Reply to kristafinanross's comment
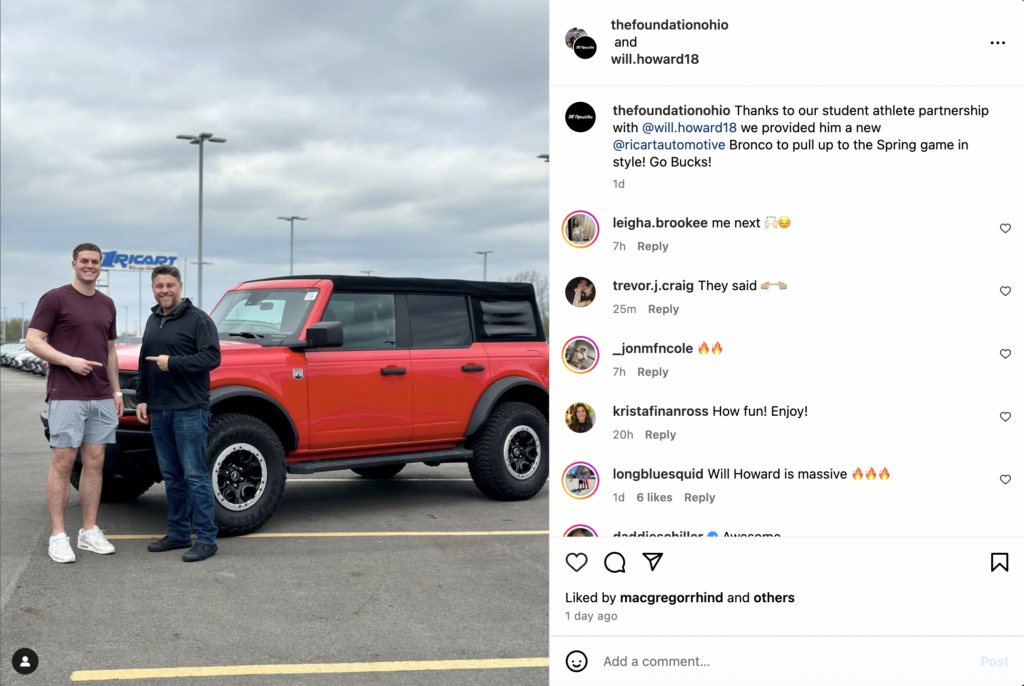The height and width of the screenshot is (686, 1024). pyautogui.click(x=660, y=434)
